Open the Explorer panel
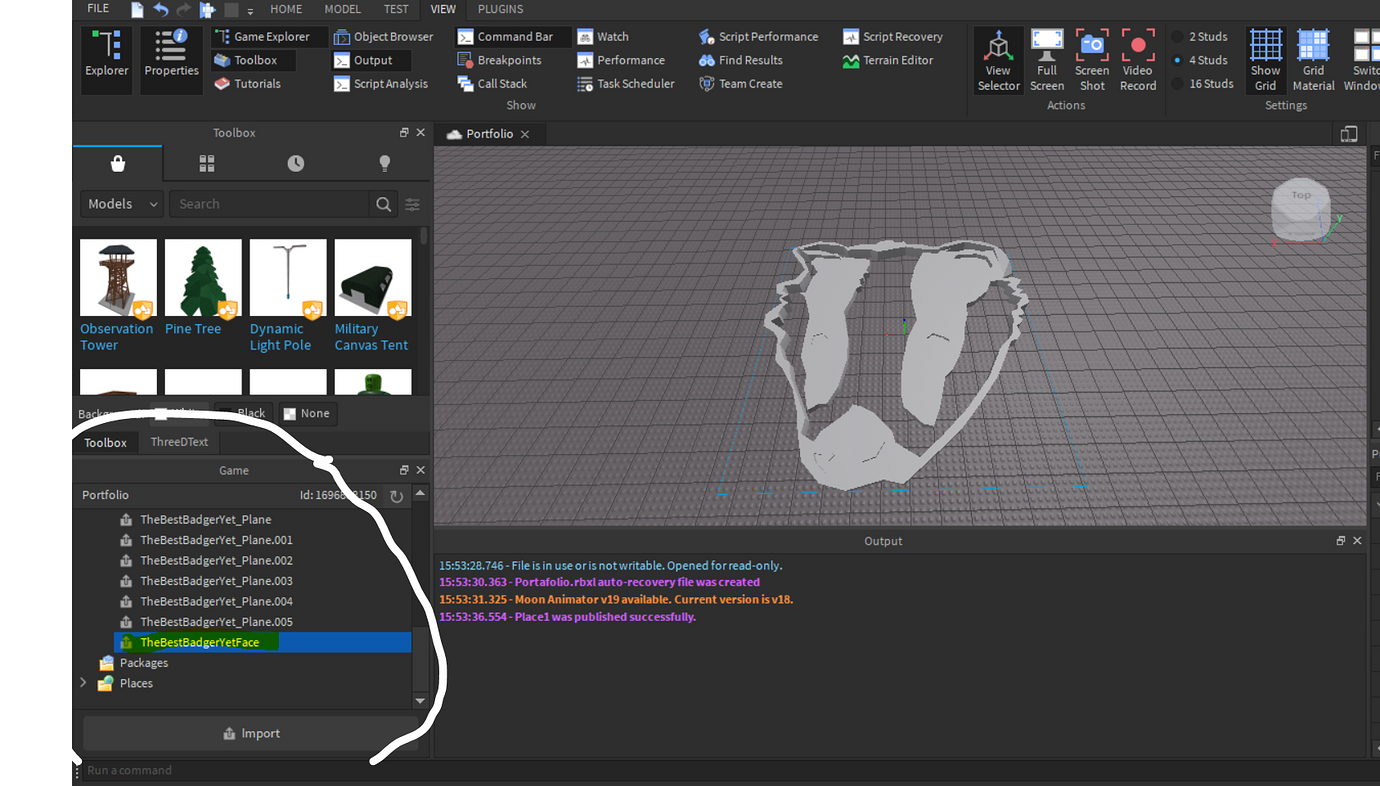The height and width of the screenshot is (786, 1380). 106,59
